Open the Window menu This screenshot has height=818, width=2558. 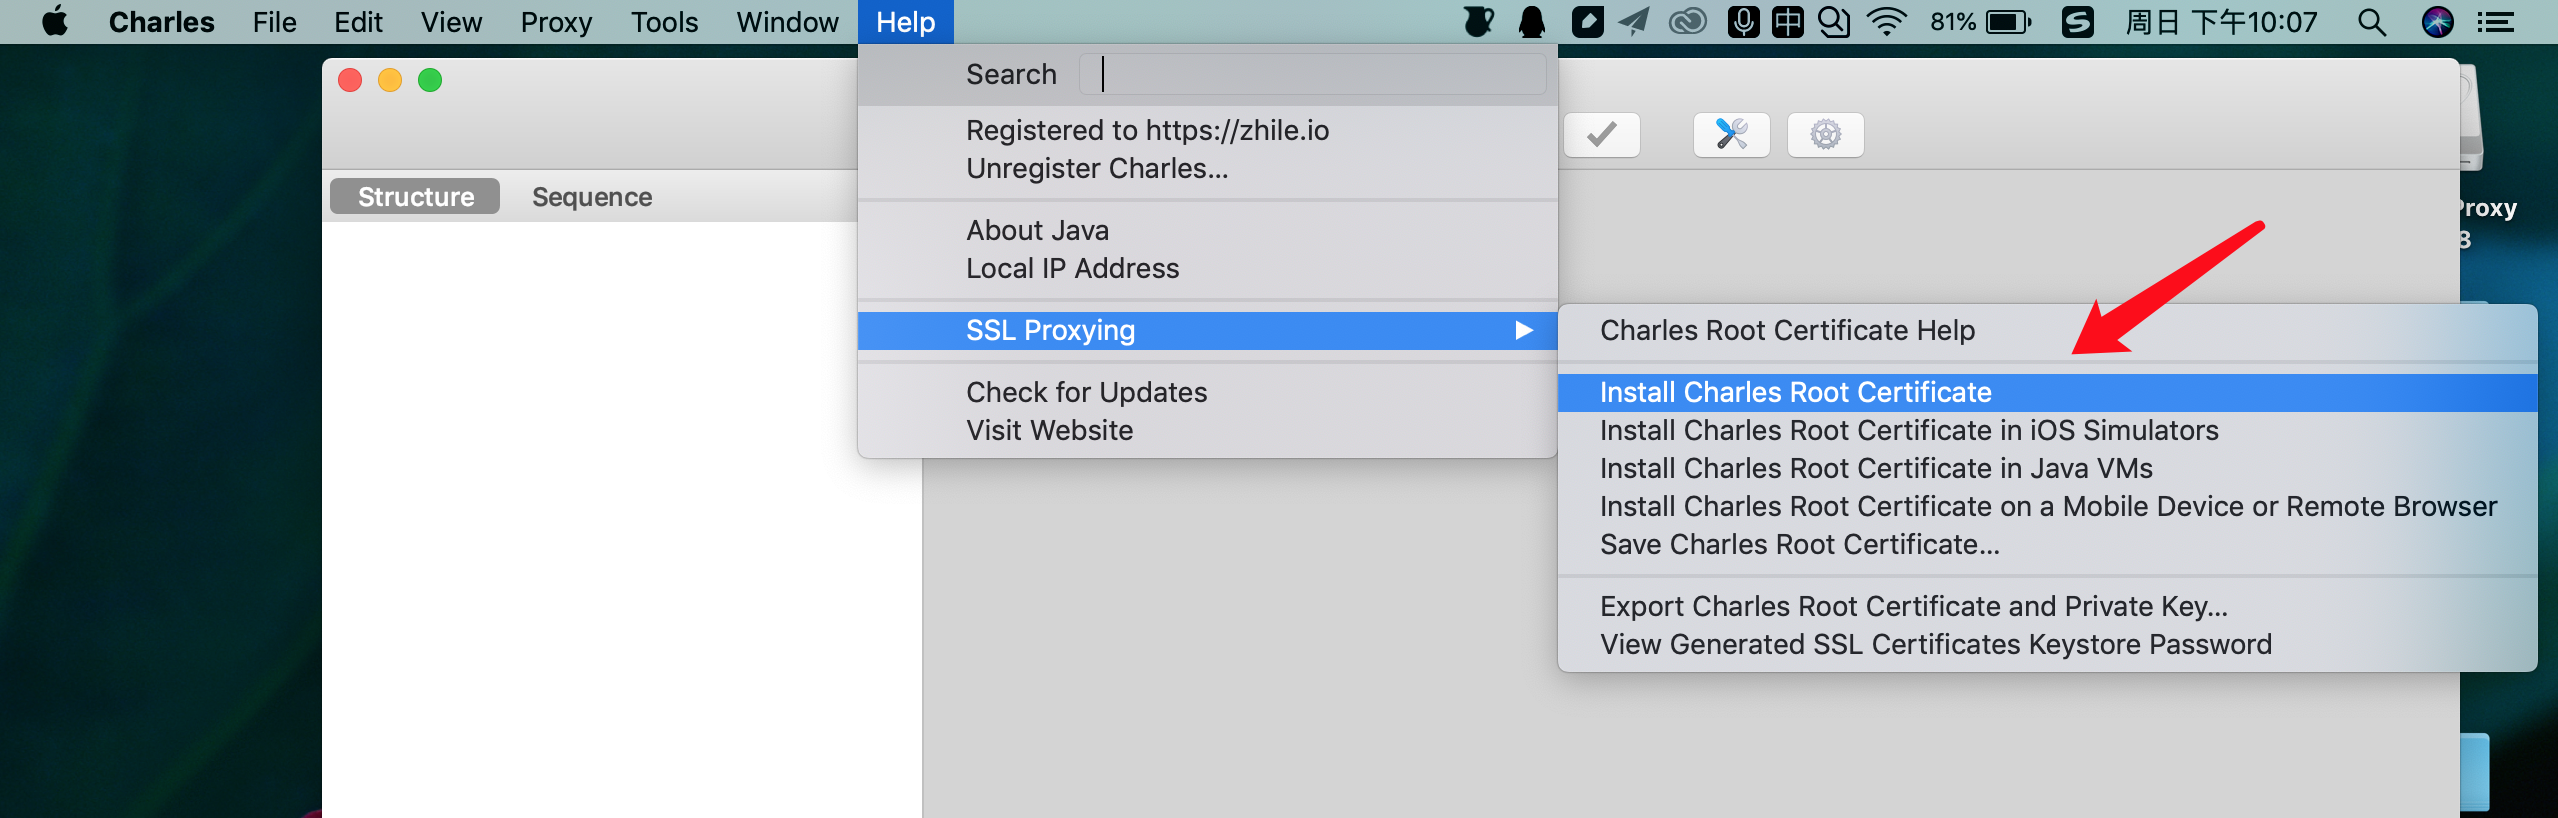click(x=788, y=22)
